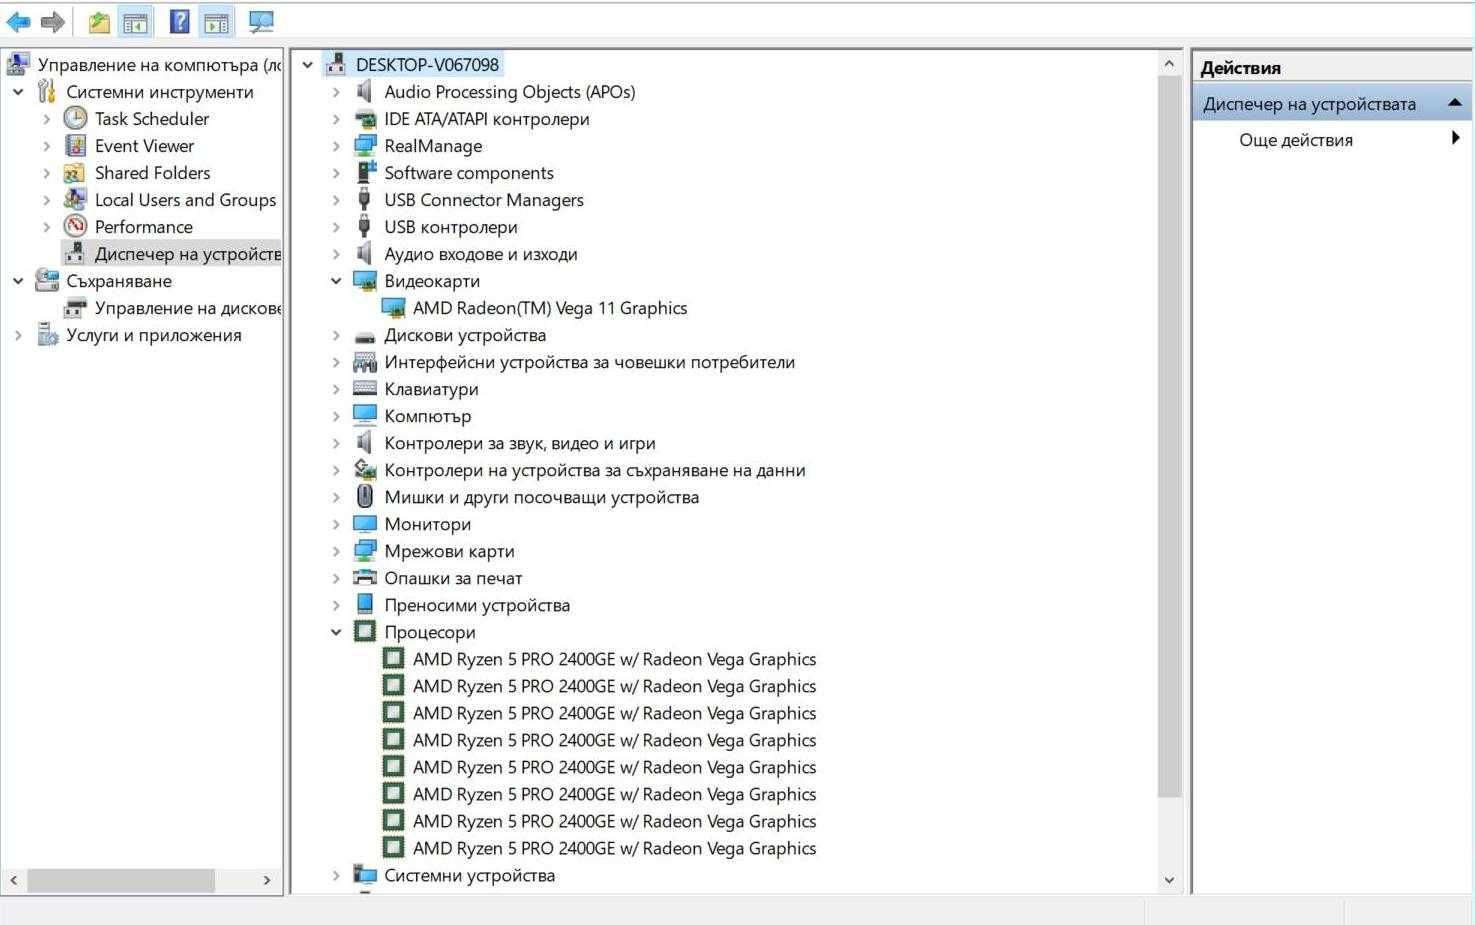Click the Клавиатури keyboard icon
Image resolution: width=1475 pixels, height=925 pixels.
coord(365,388)
